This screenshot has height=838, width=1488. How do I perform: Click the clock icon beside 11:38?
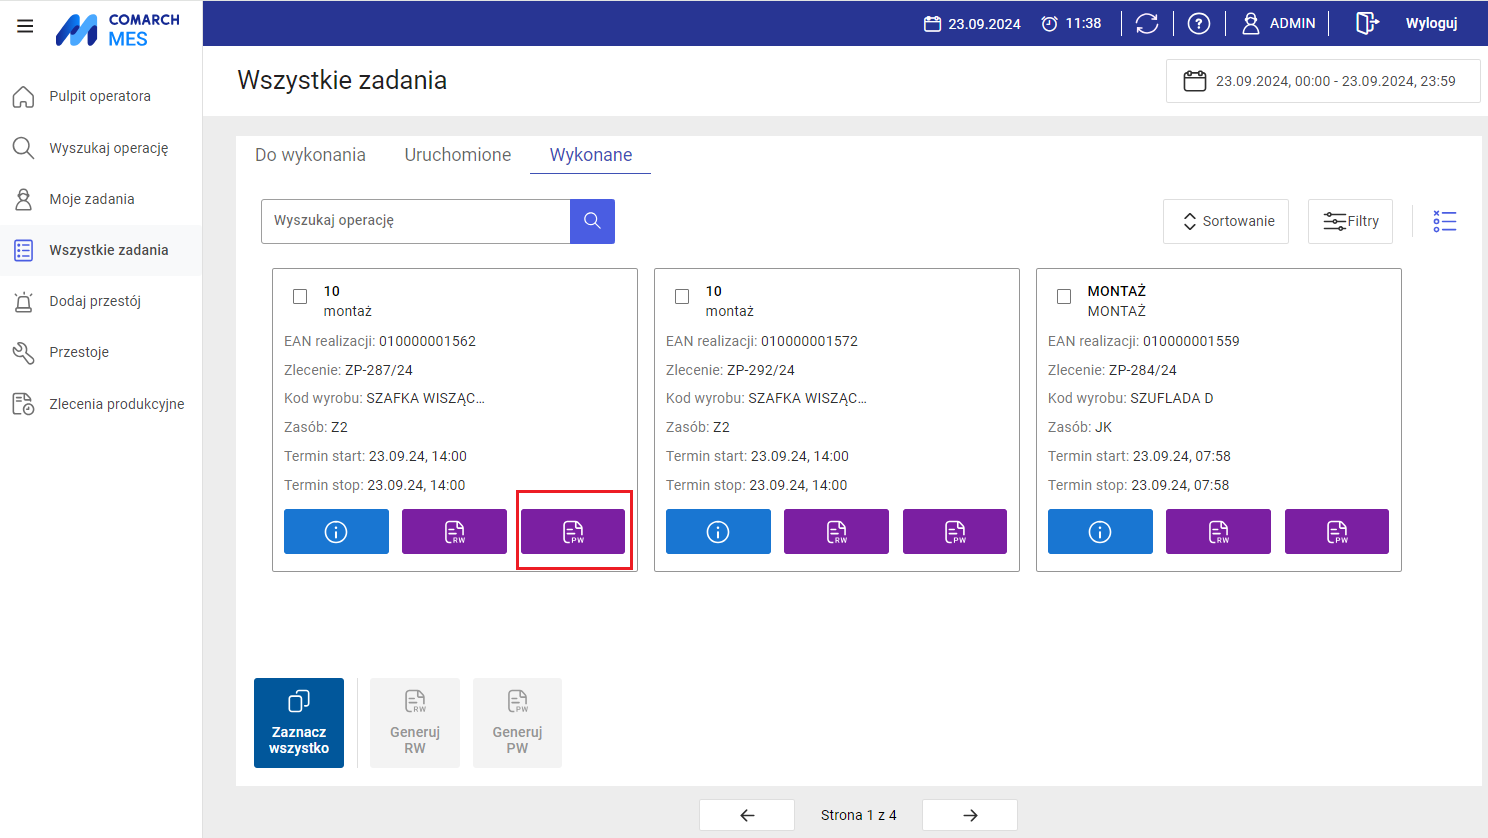coord(1049,23)
